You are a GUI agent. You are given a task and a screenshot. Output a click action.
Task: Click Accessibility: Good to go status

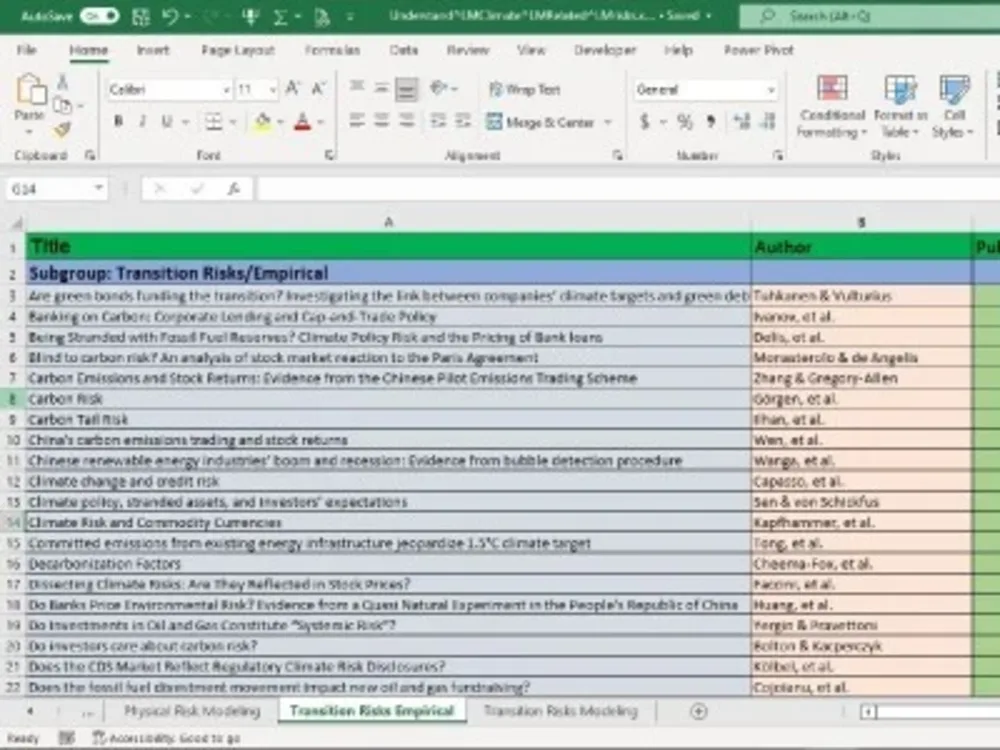pyautogui.click(x=167, y=739)
